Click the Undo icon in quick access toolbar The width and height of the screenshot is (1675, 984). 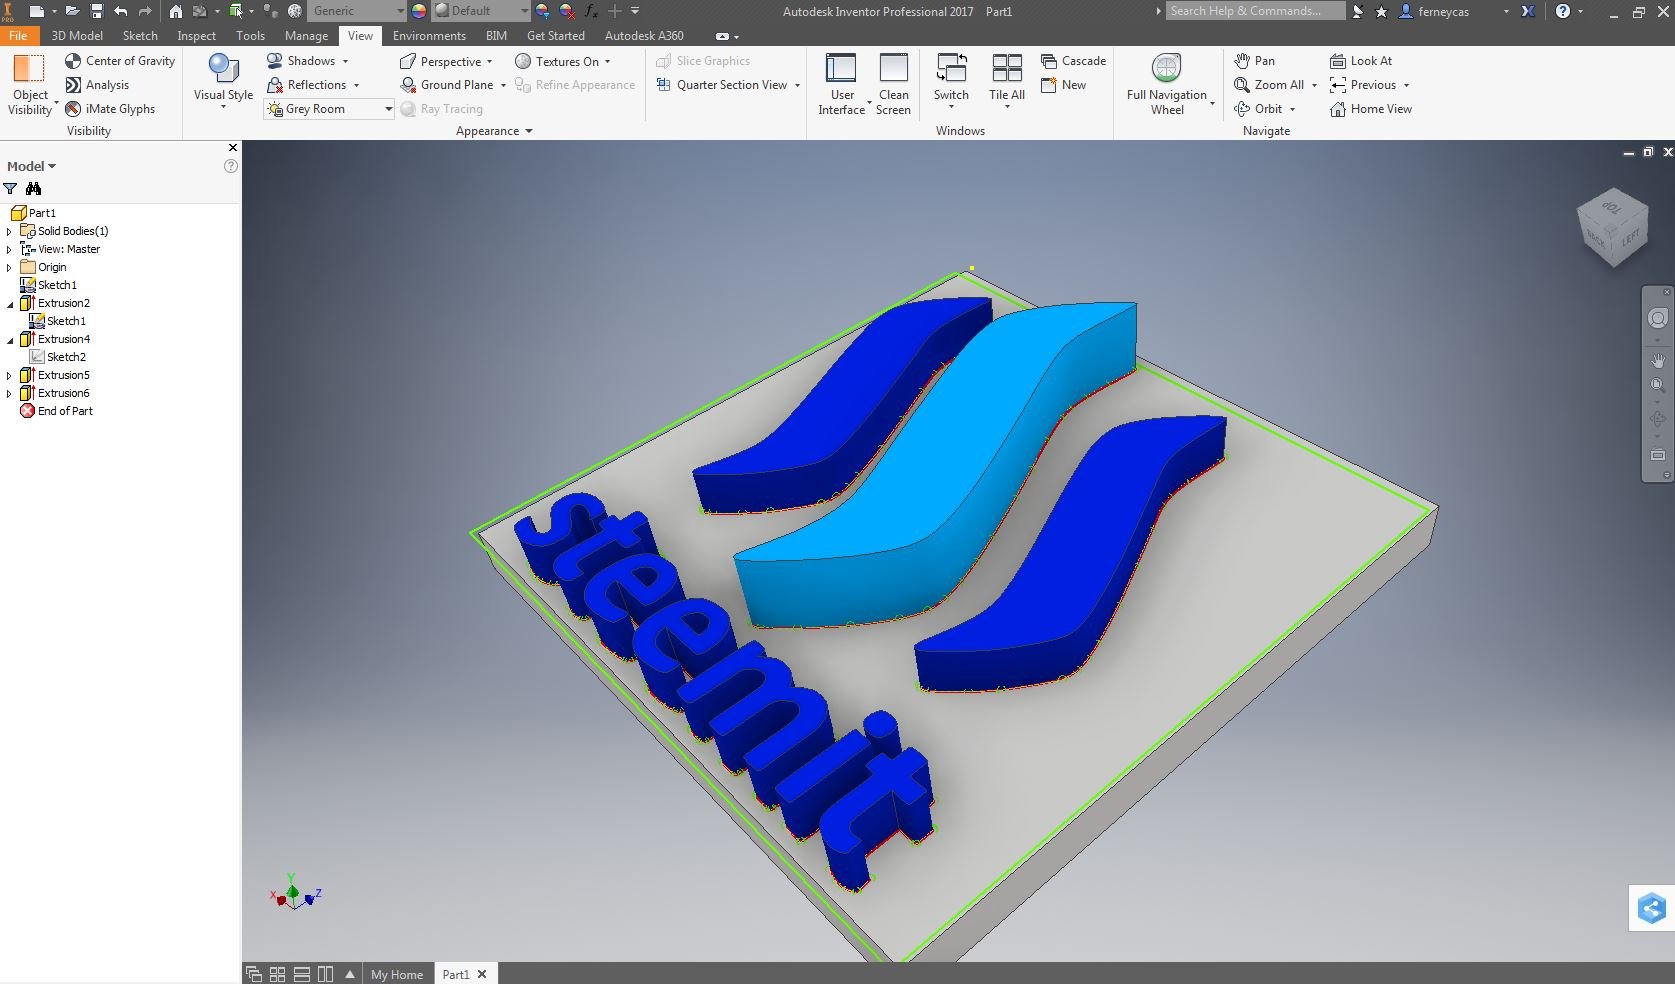(120, 11)
